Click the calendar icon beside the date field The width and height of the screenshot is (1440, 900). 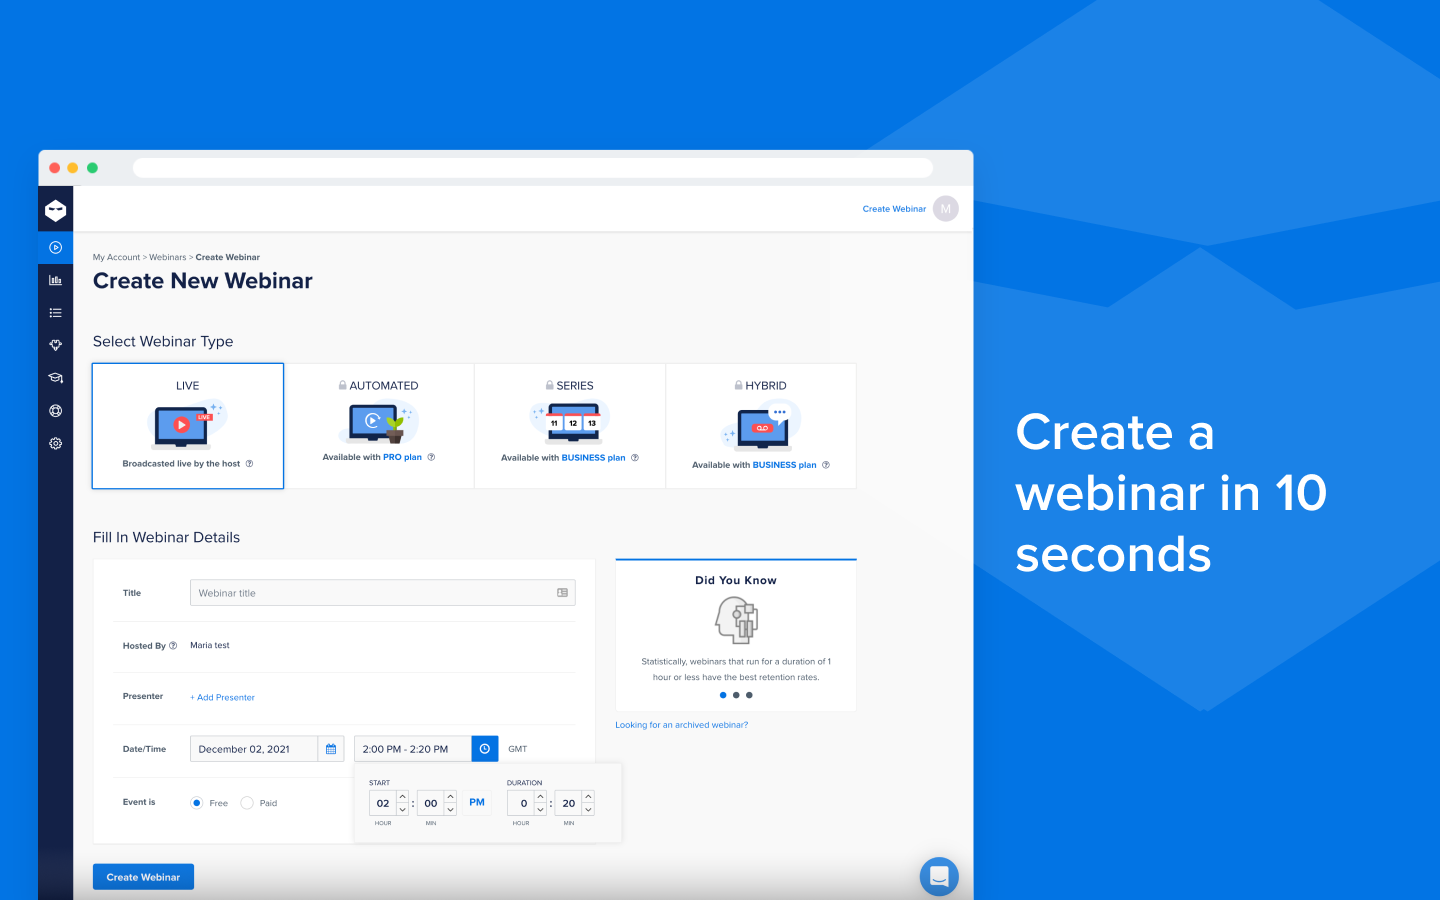(330, 748)
